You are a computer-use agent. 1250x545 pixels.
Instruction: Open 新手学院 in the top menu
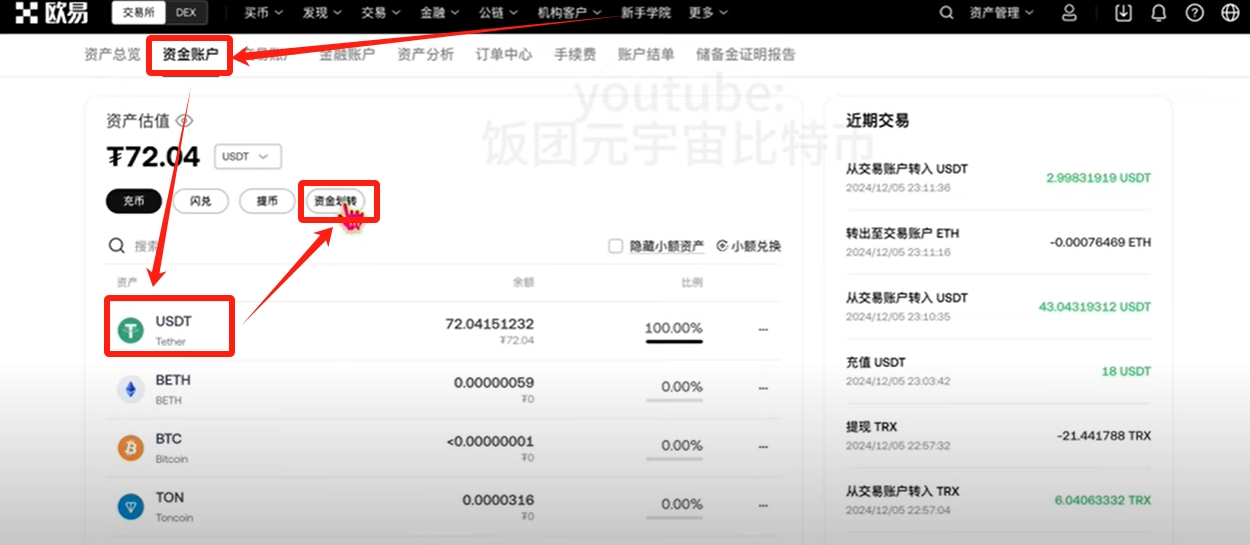click(645, 13)
